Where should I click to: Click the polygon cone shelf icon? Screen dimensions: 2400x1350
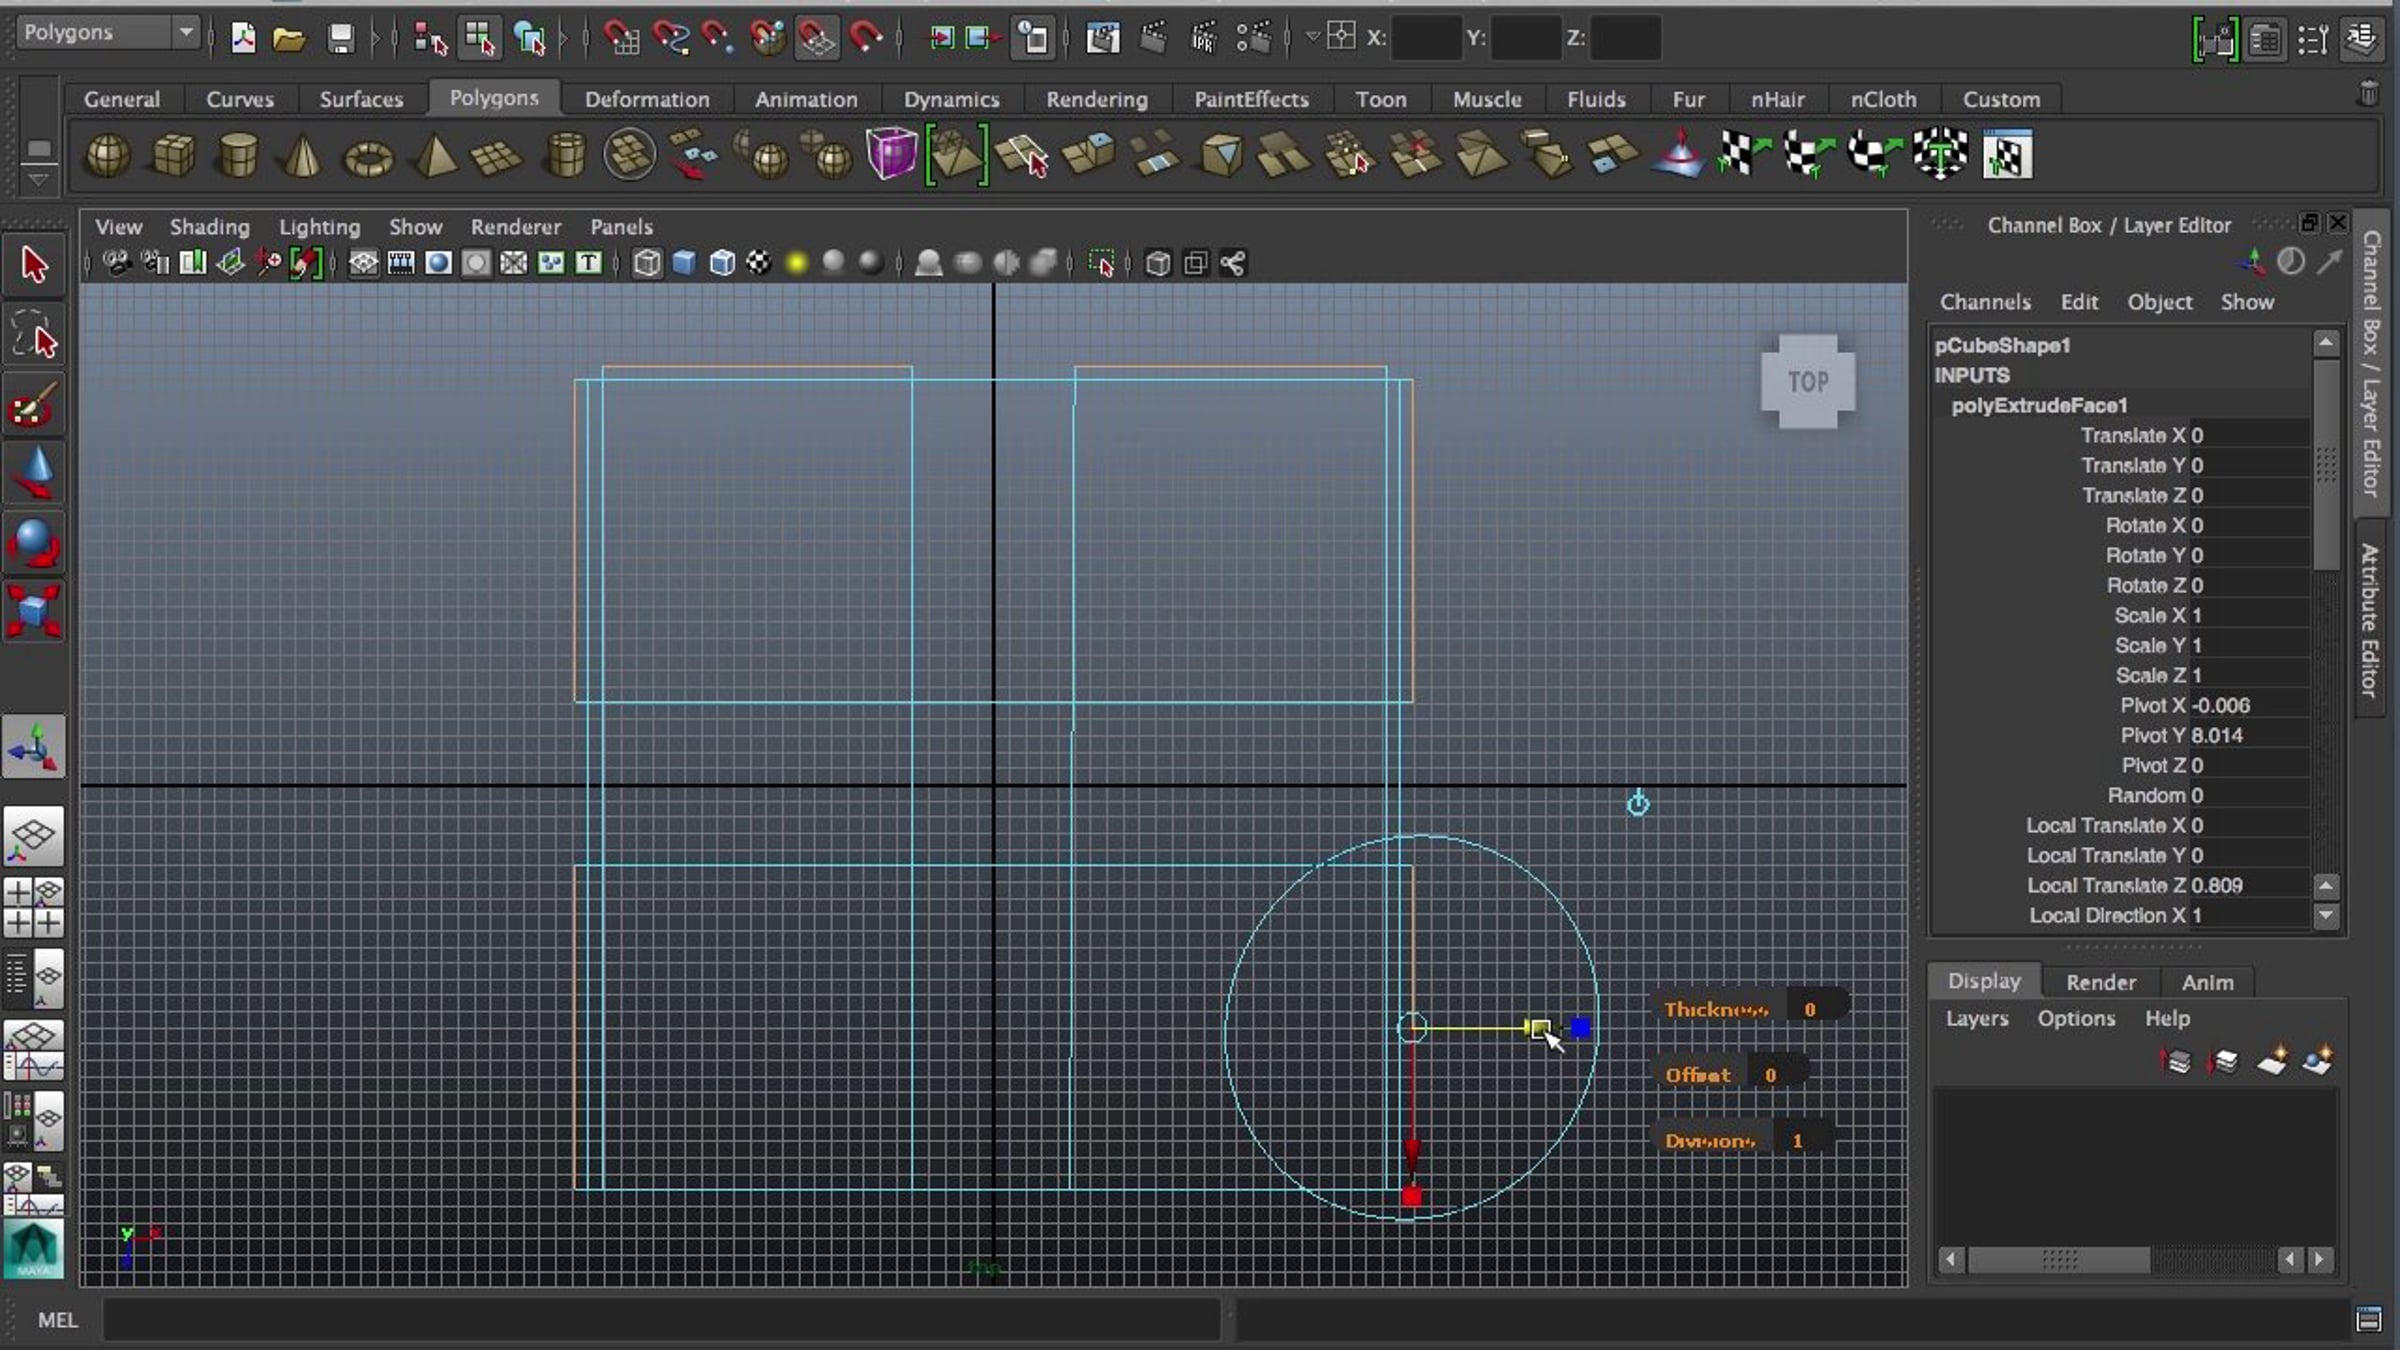point(302,156)
